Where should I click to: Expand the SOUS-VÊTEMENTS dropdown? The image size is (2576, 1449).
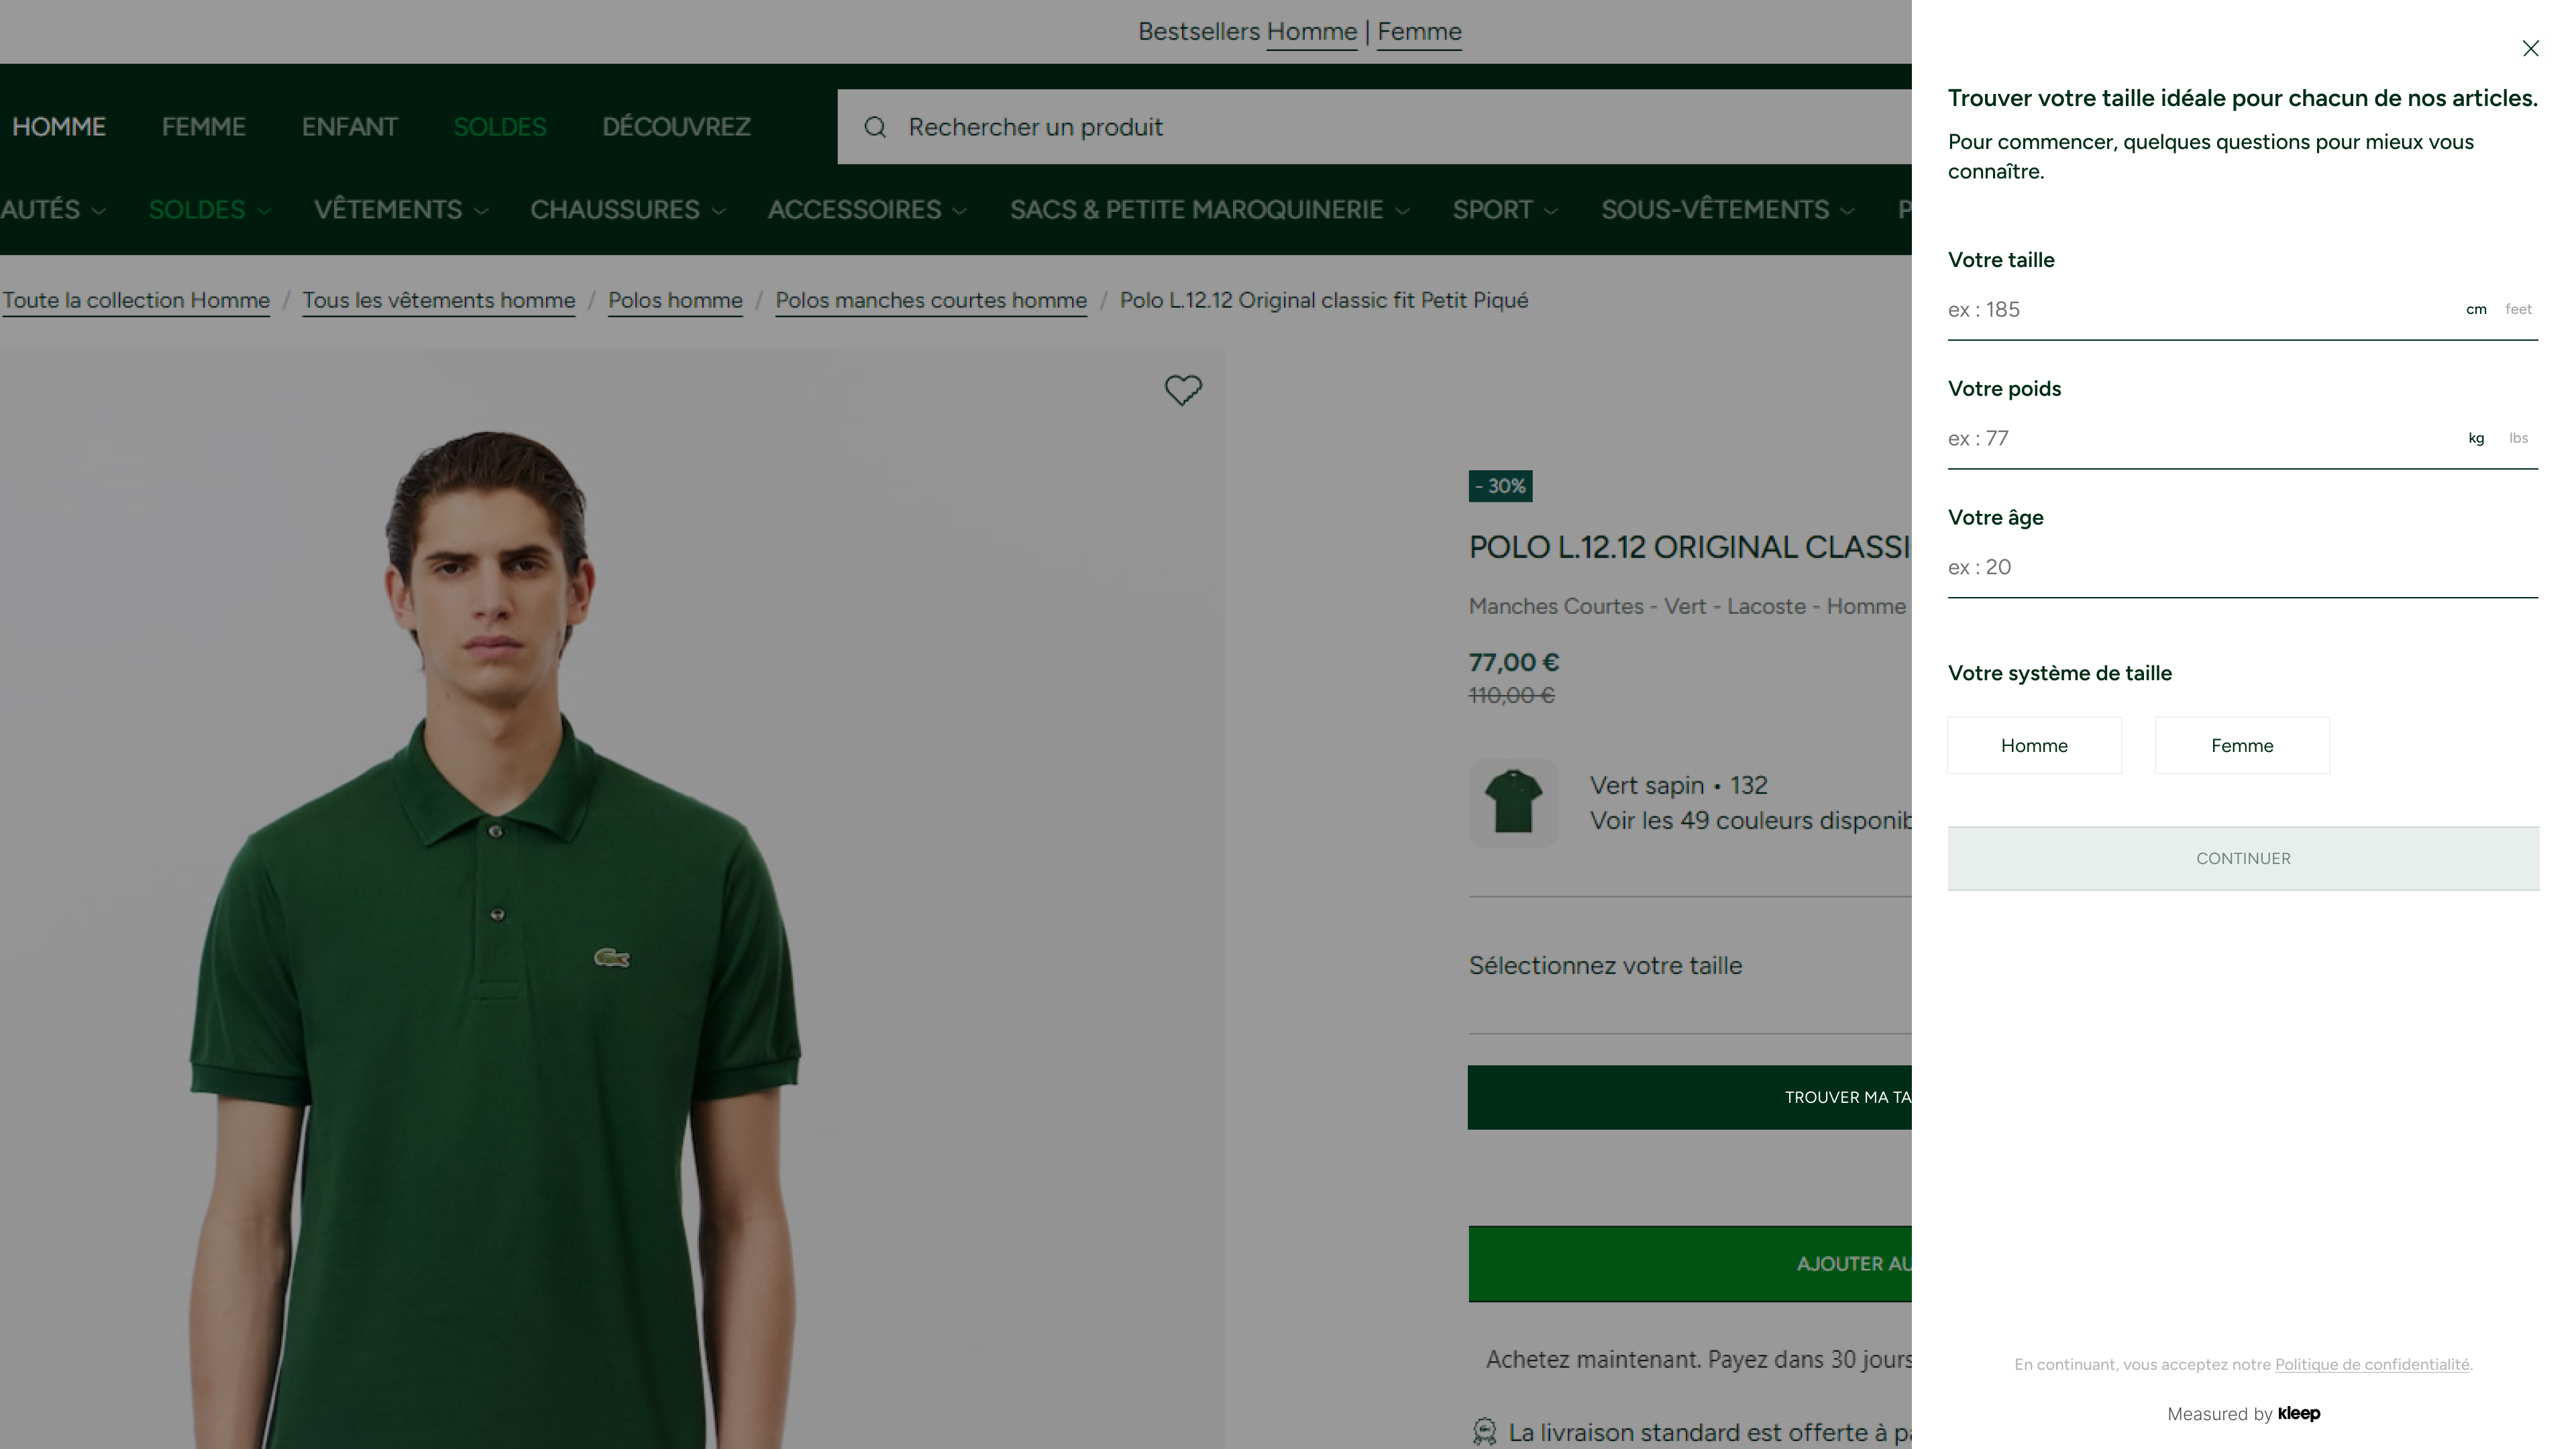1728,210
